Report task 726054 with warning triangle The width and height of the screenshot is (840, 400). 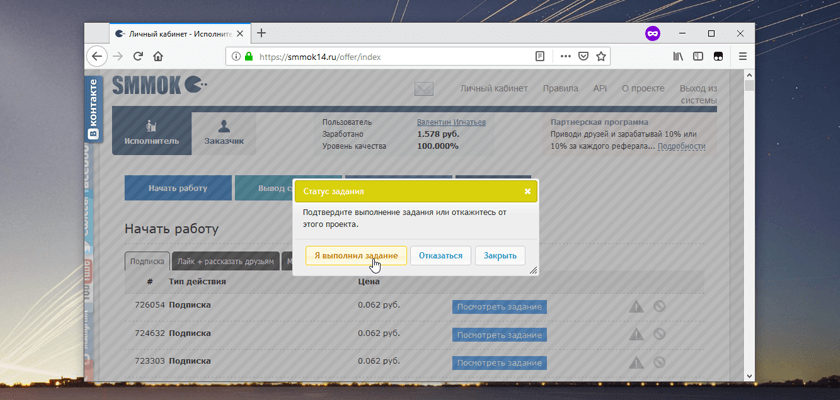point(636,306)
